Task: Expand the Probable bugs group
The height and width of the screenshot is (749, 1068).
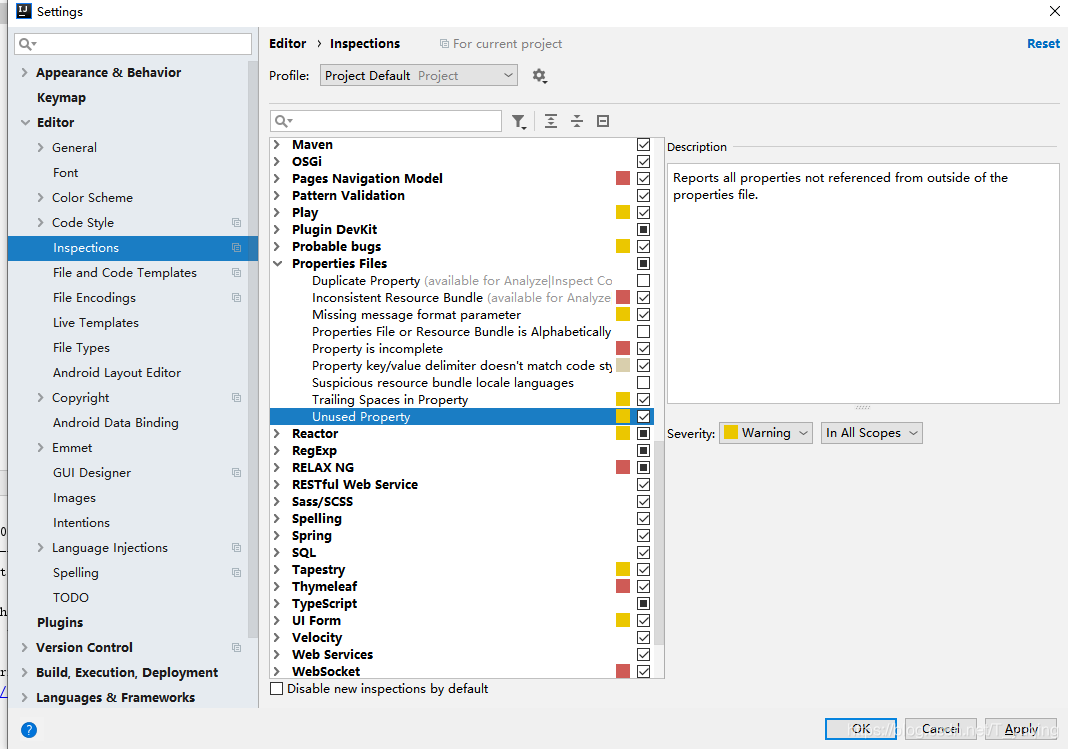Action: tap(277, 246)
